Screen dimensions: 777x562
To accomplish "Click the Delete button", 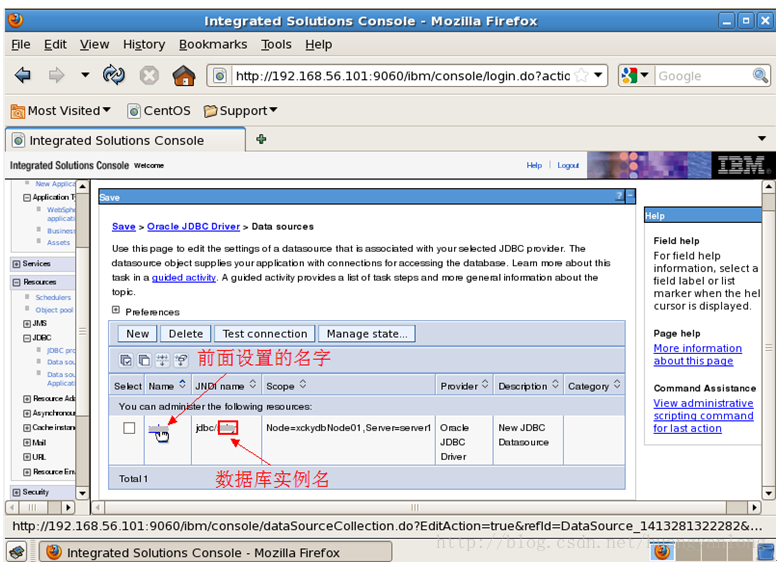I will (186, 334).
